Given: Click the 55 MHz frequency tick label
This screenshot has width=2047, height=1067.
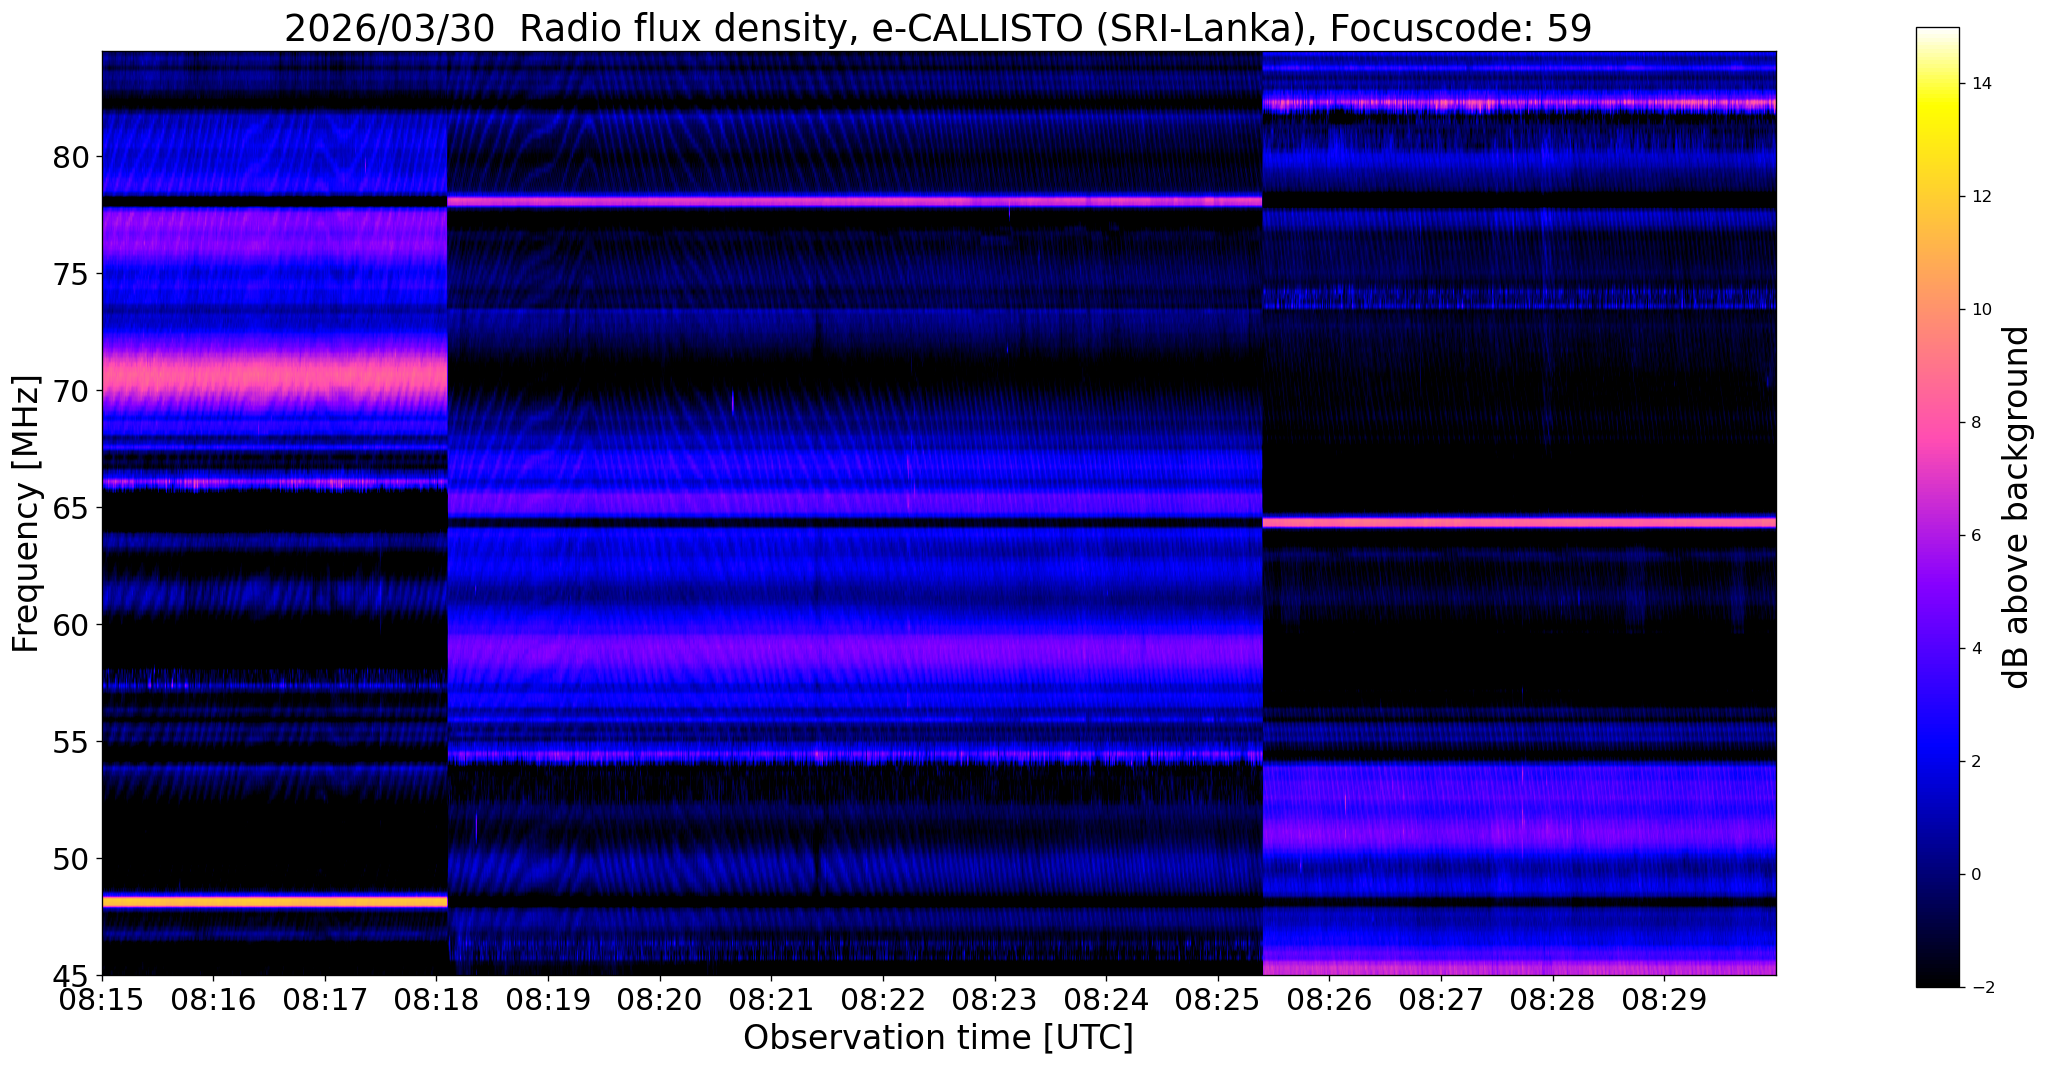Looking at the screenshot, I should tap(70, 742).
